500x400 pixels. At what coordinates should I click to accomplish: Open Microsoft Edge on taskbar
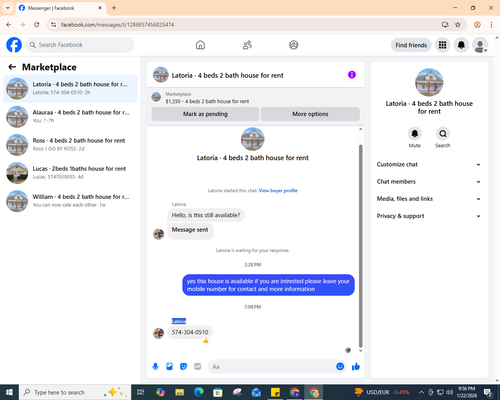click(199, 392)
